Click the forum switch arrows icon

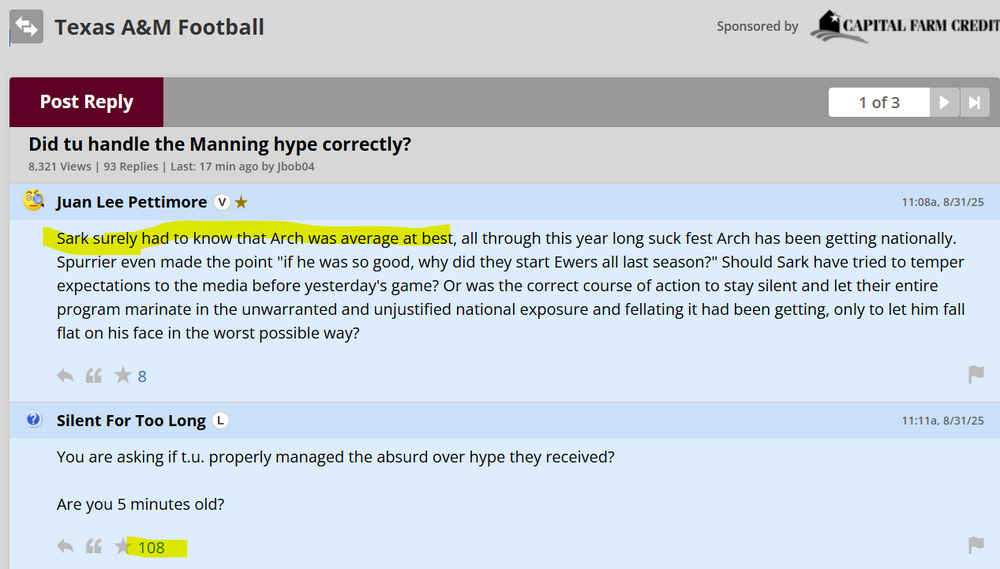(27, 27)
